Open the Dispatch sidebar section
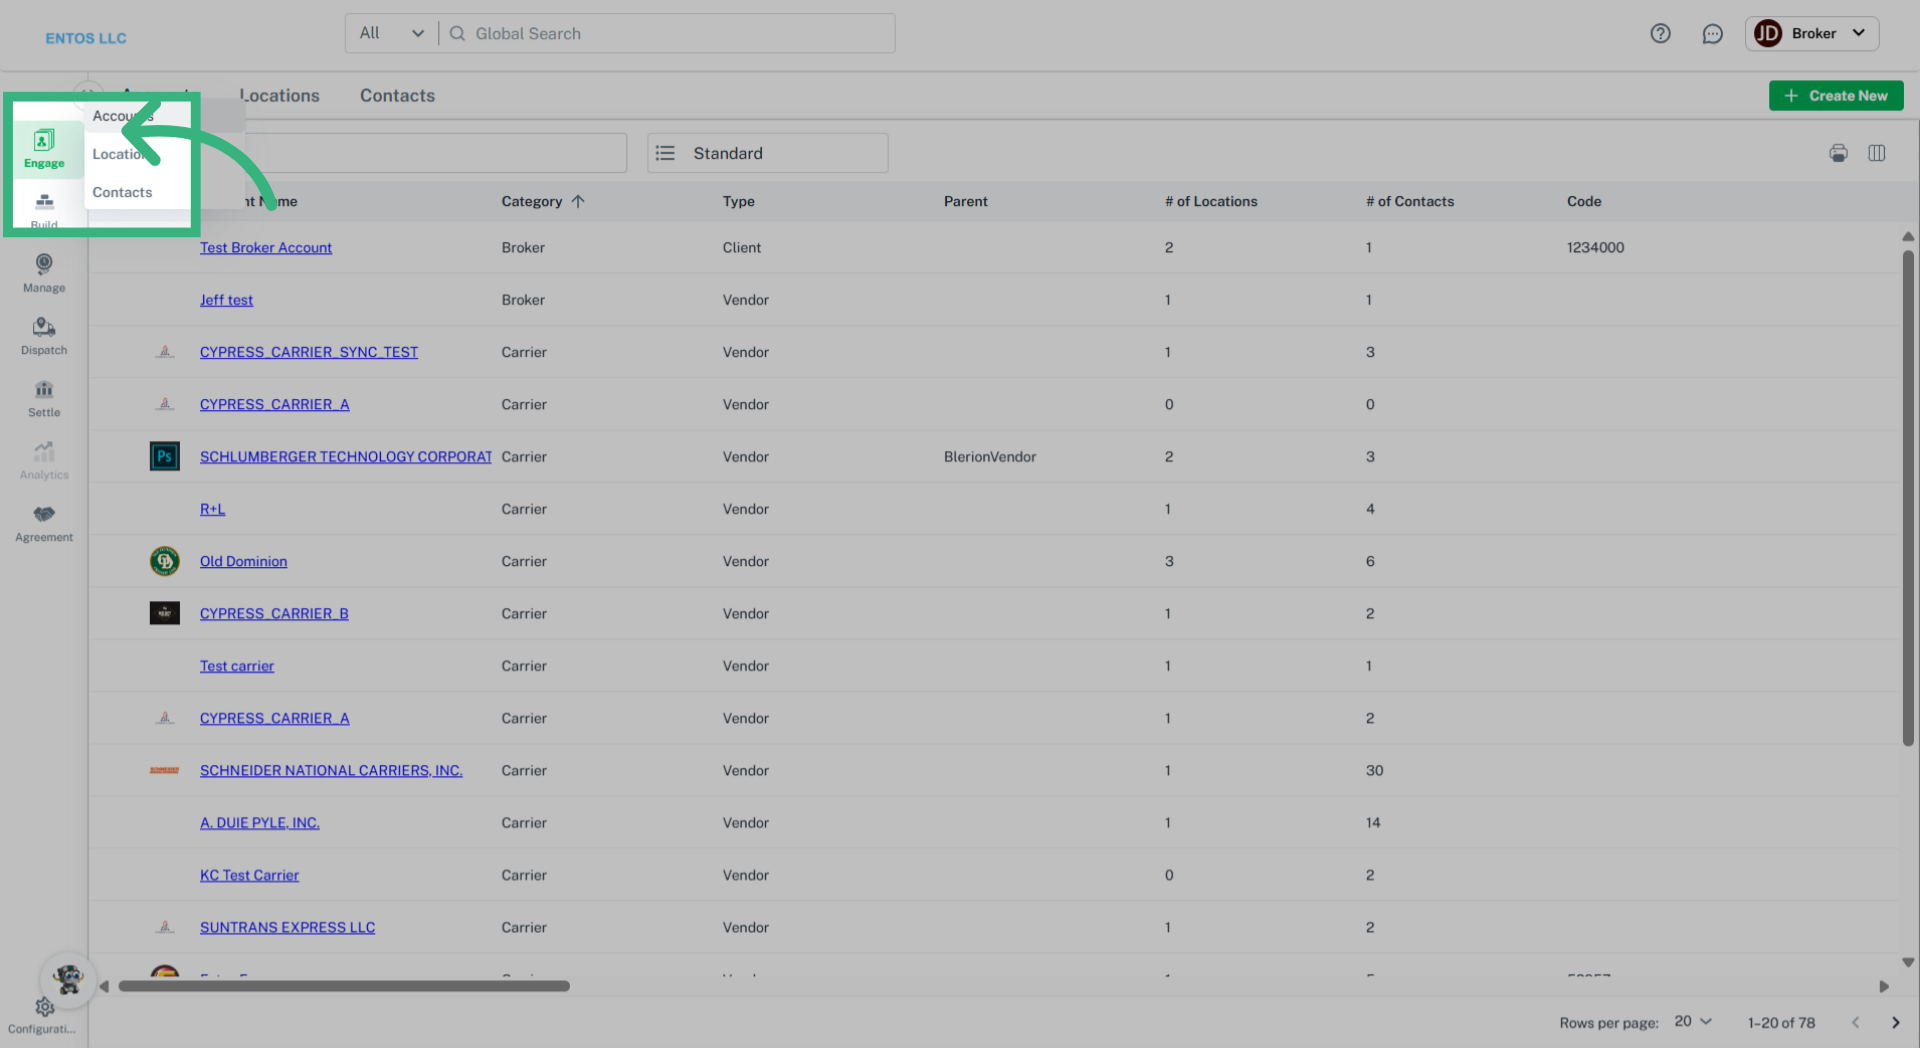The width and height of the screenshot is (1920, 1048). pyautogui.click(x=44, y=336)
